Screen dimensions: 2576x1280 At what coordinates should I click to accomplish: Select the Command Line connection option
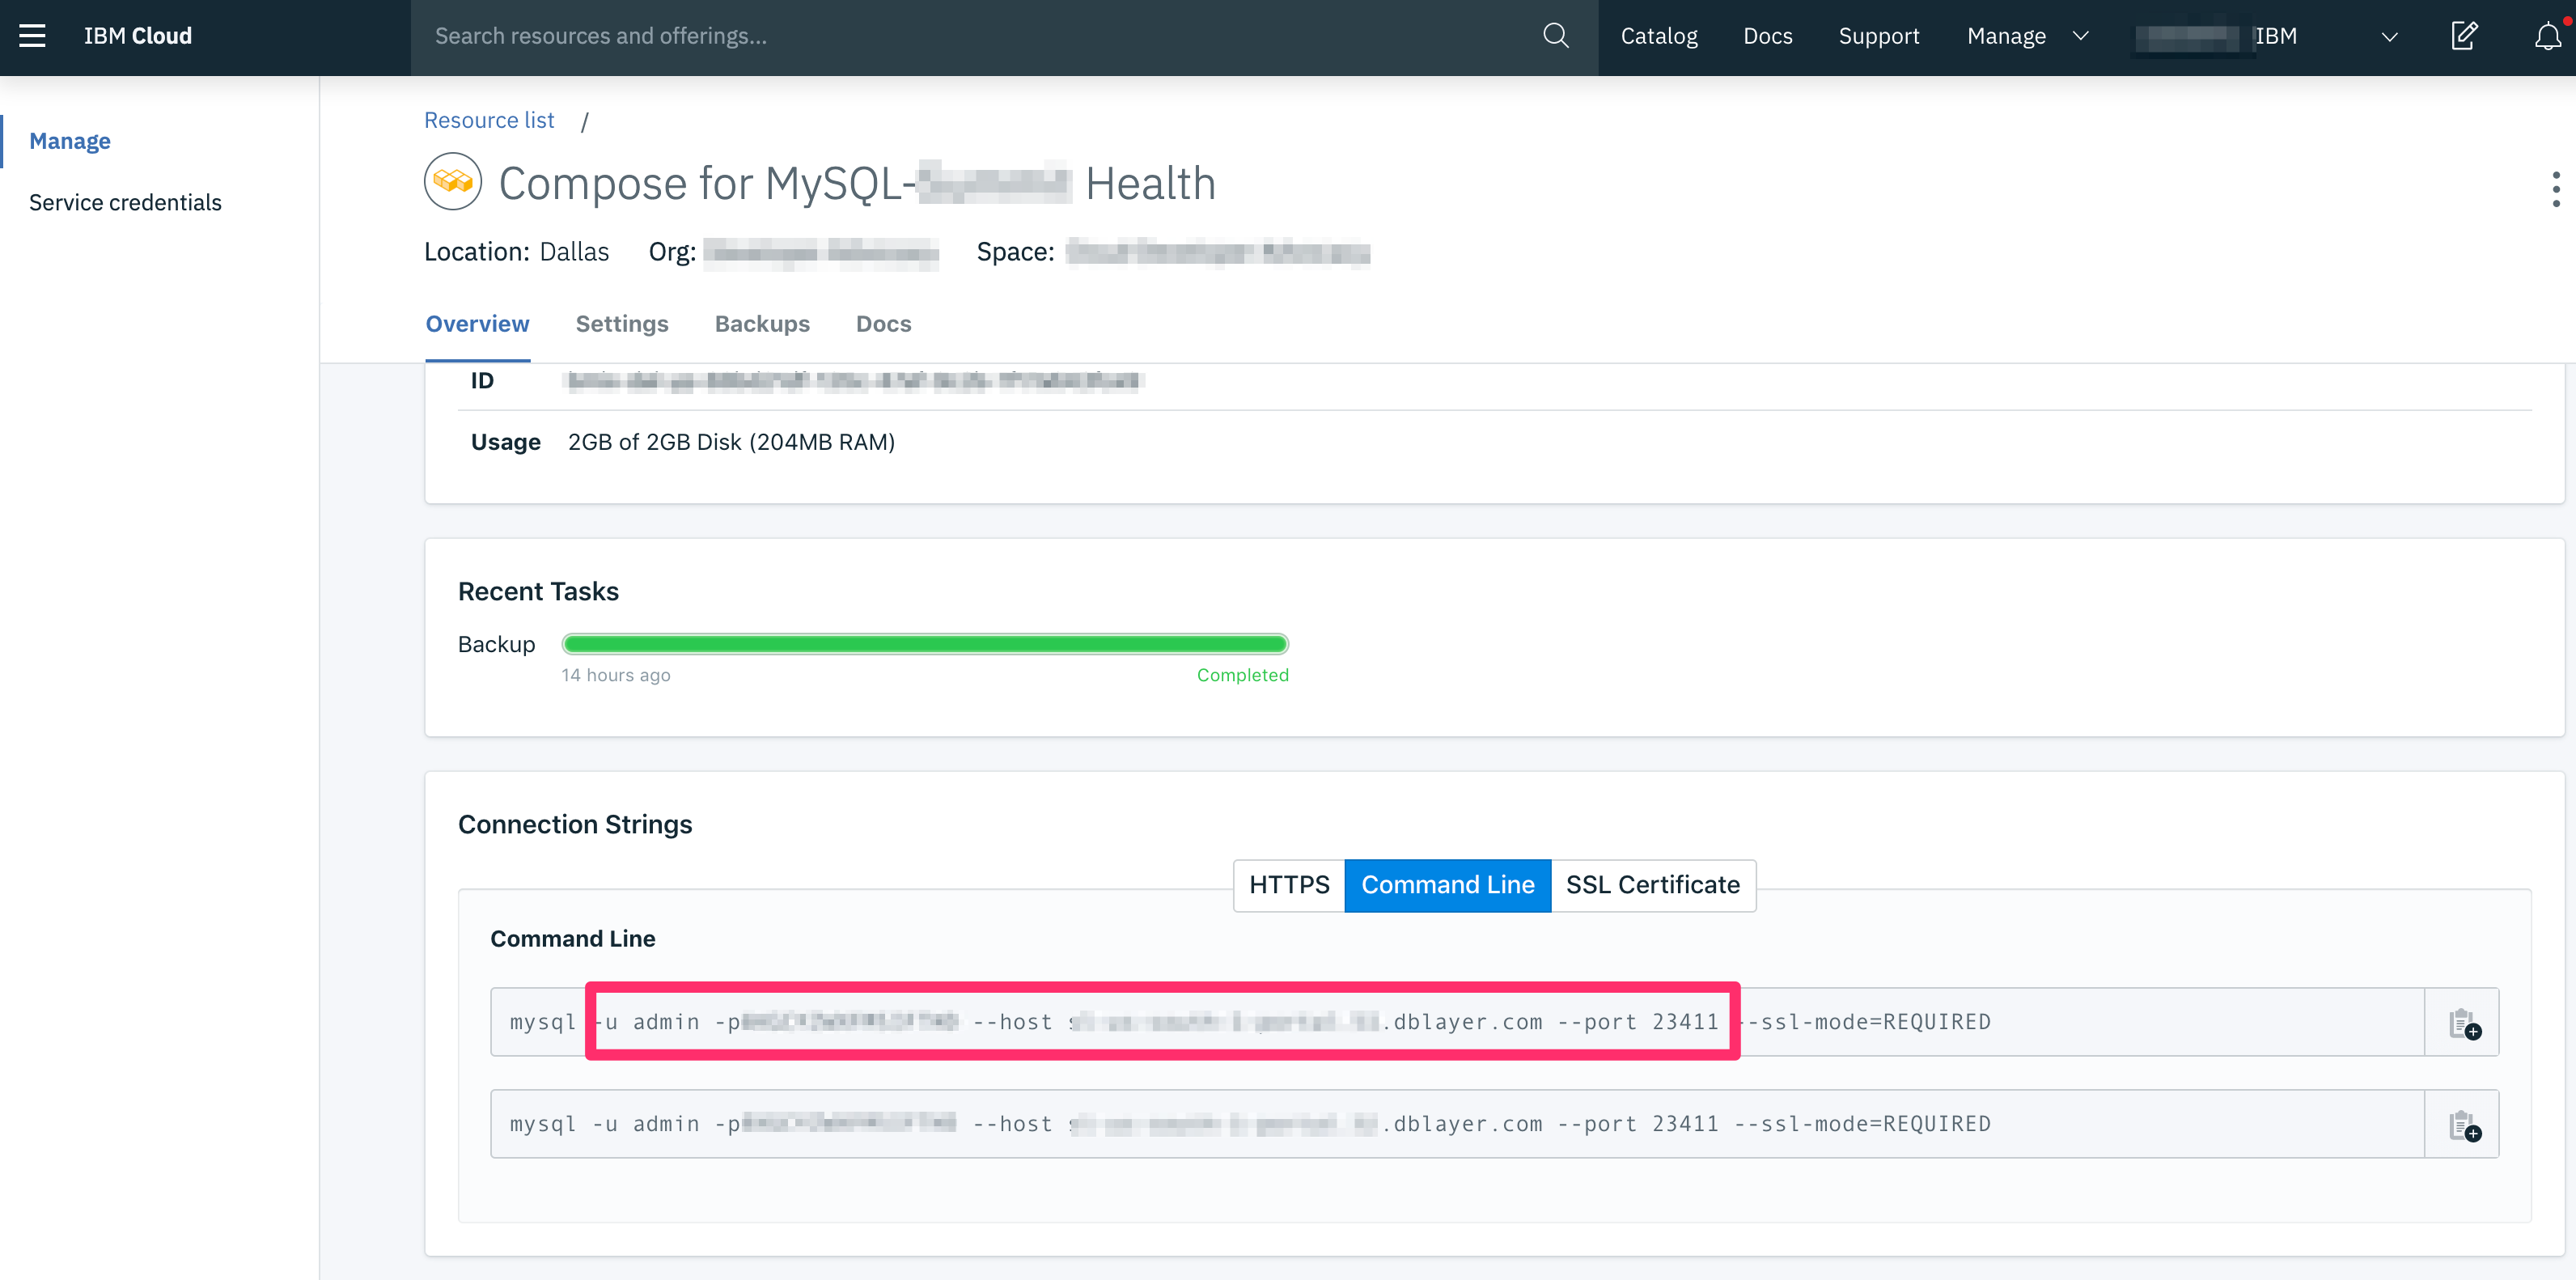(1447, 885)
